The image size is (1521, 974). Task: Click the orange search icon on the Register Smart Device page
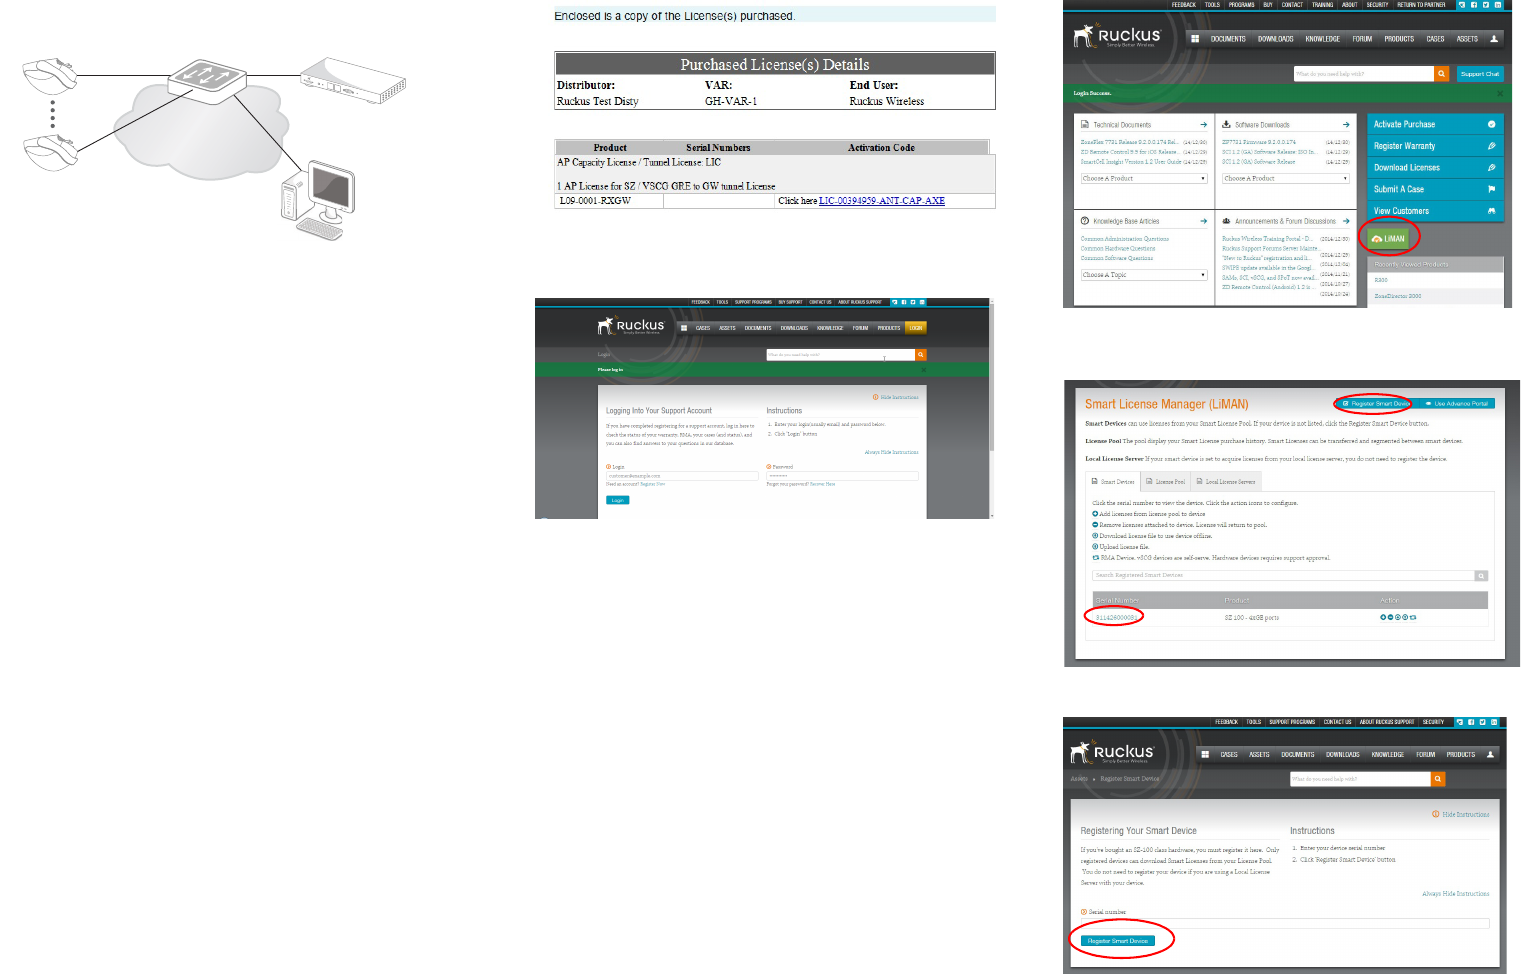click(1438, 779)
